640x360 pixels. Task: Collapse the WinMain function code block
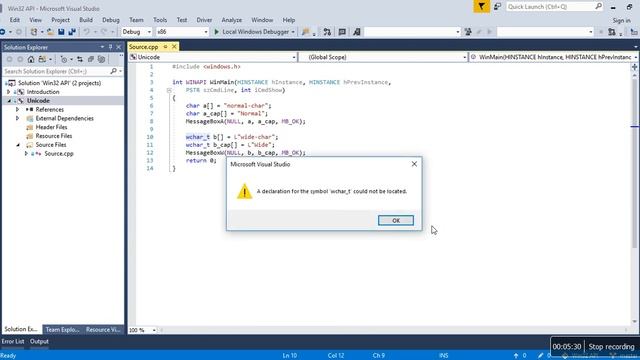(x=169, y=90)
